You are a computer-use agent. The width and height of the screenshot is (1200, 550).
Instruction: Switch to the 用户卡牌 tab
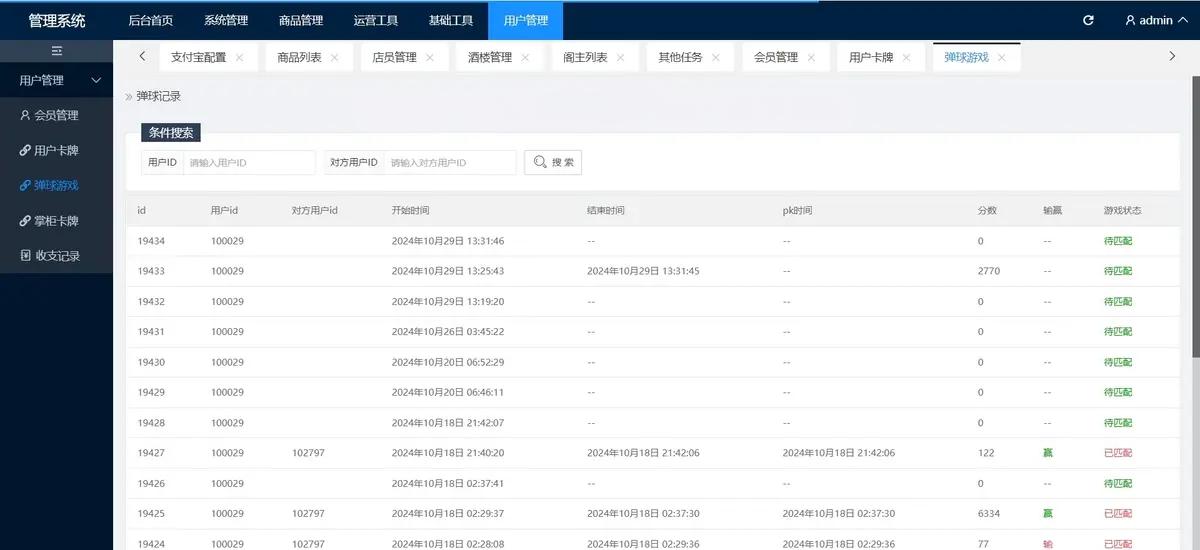(871, 58)
